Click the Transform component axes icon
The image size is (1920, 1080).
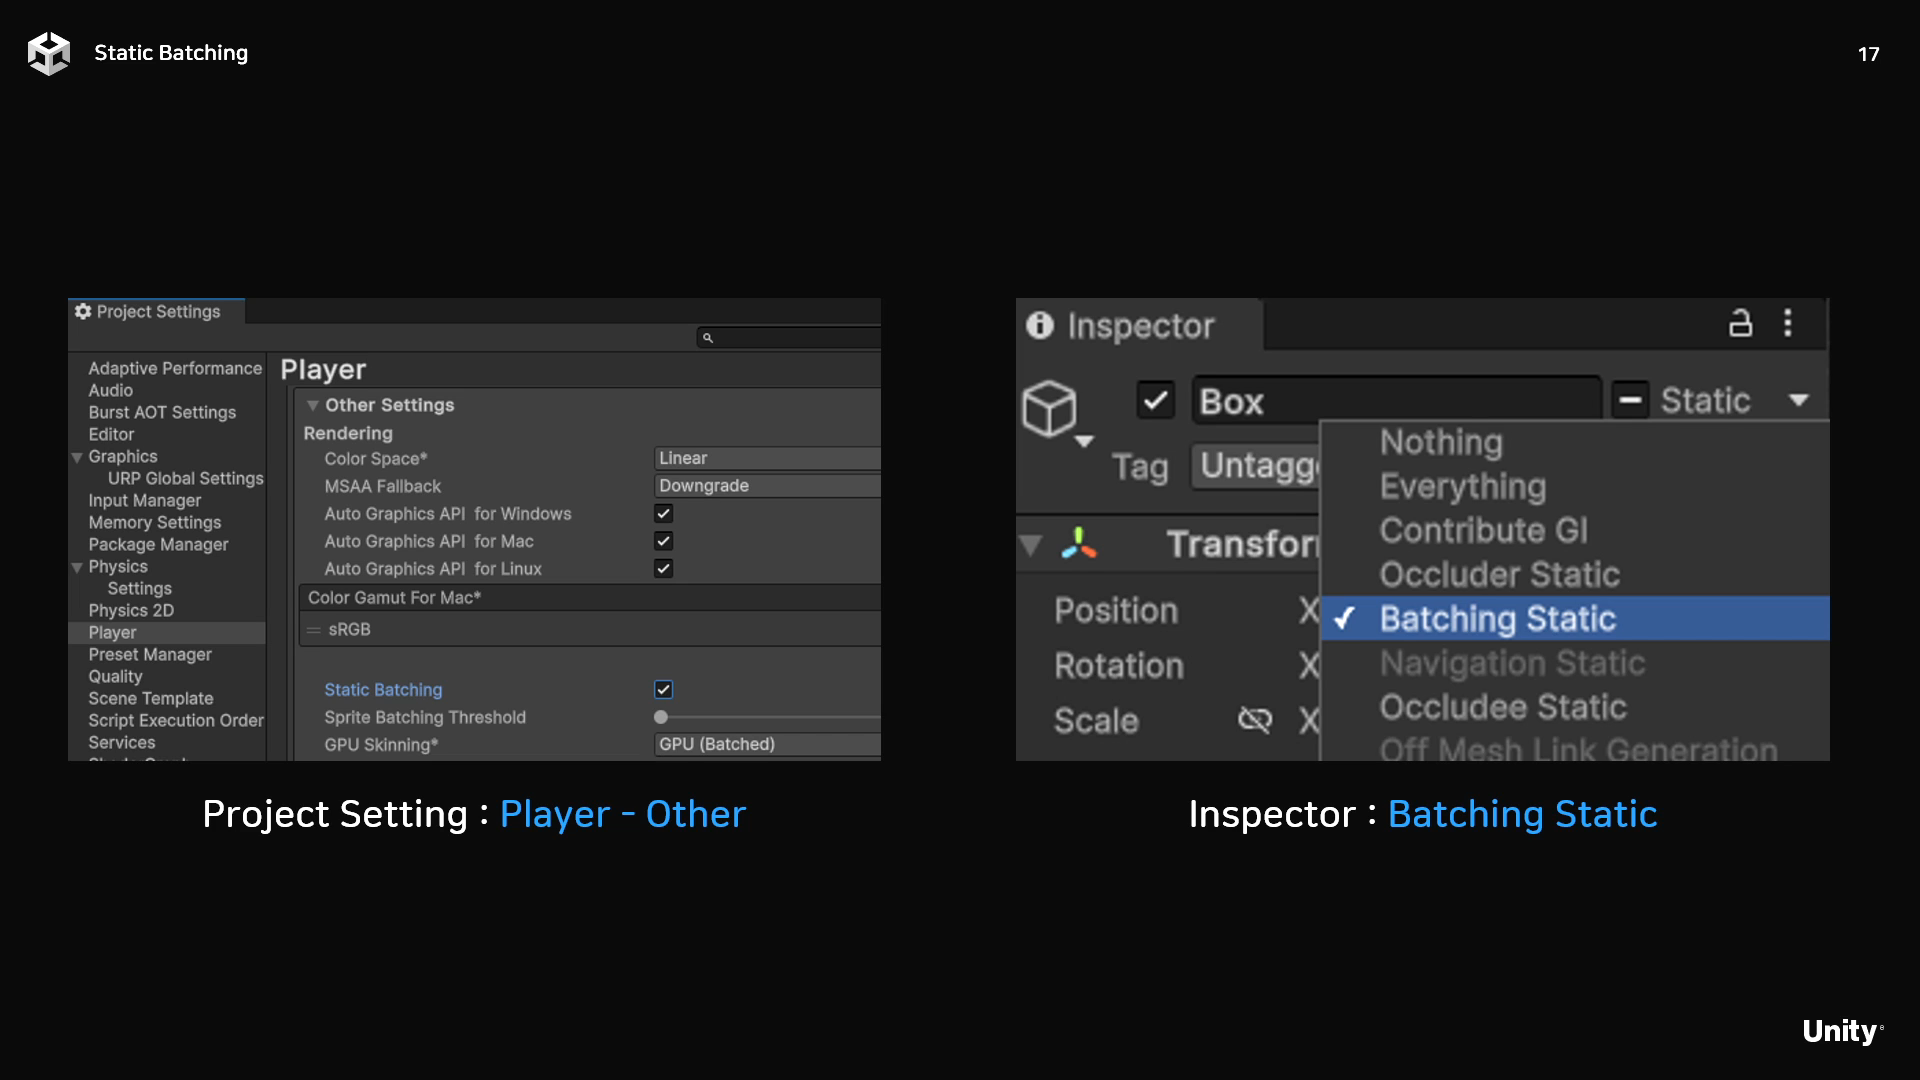[1078, 543]
